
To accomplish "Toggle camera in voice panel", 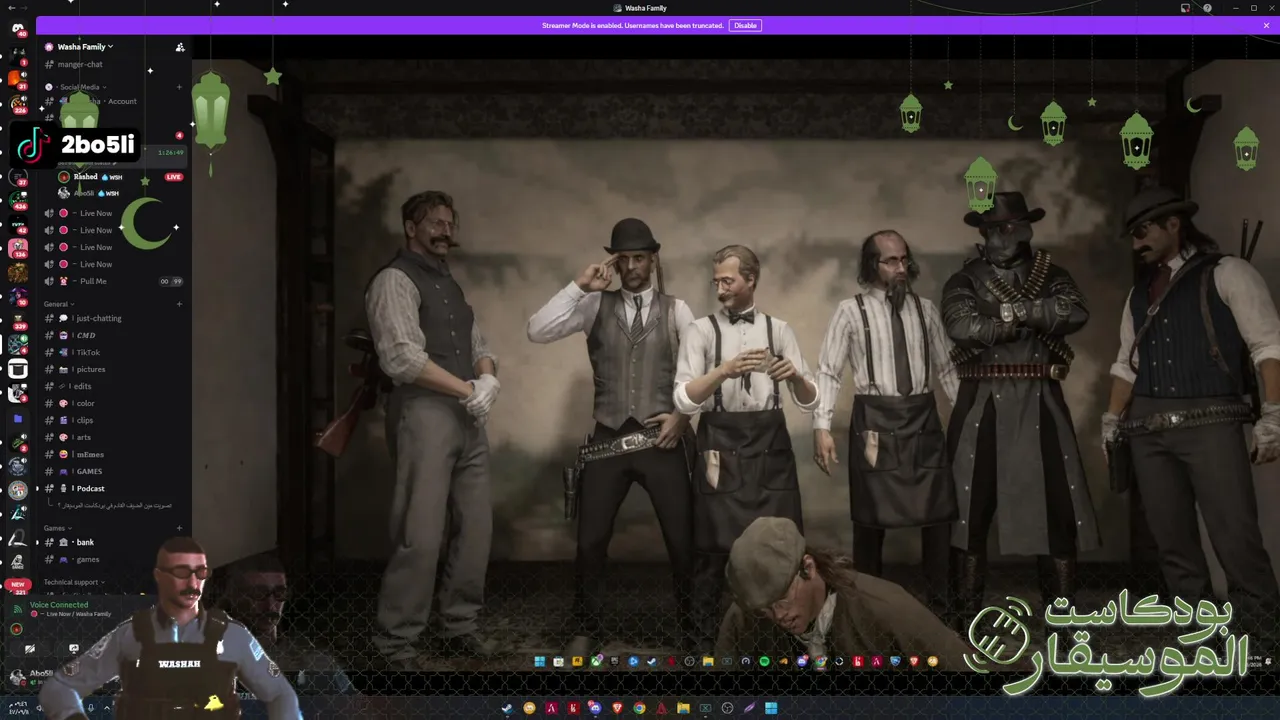I will (30, 649).
